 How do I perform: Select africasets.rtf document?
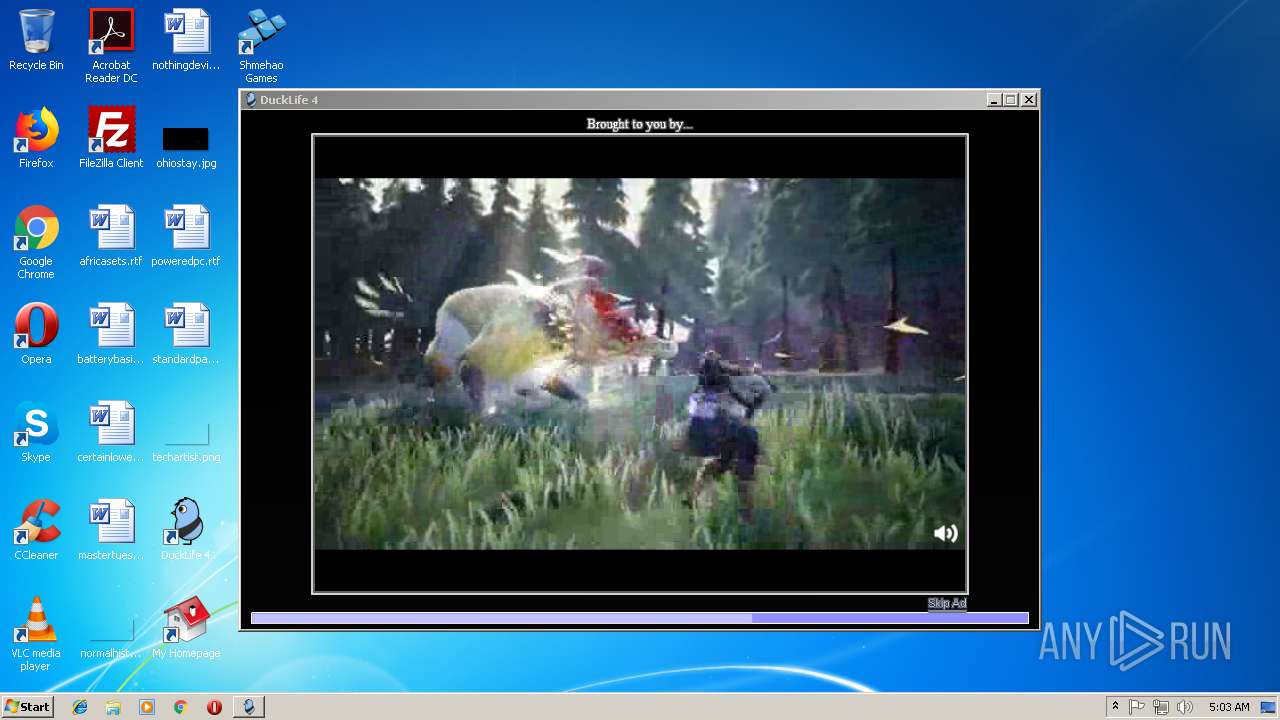pos(111,236)
